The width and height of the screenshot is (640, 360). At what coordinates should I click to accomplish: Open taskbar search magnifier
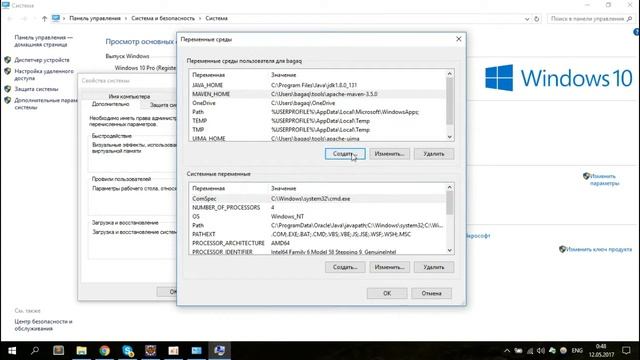pyautogui.click(x=35, y=351)
